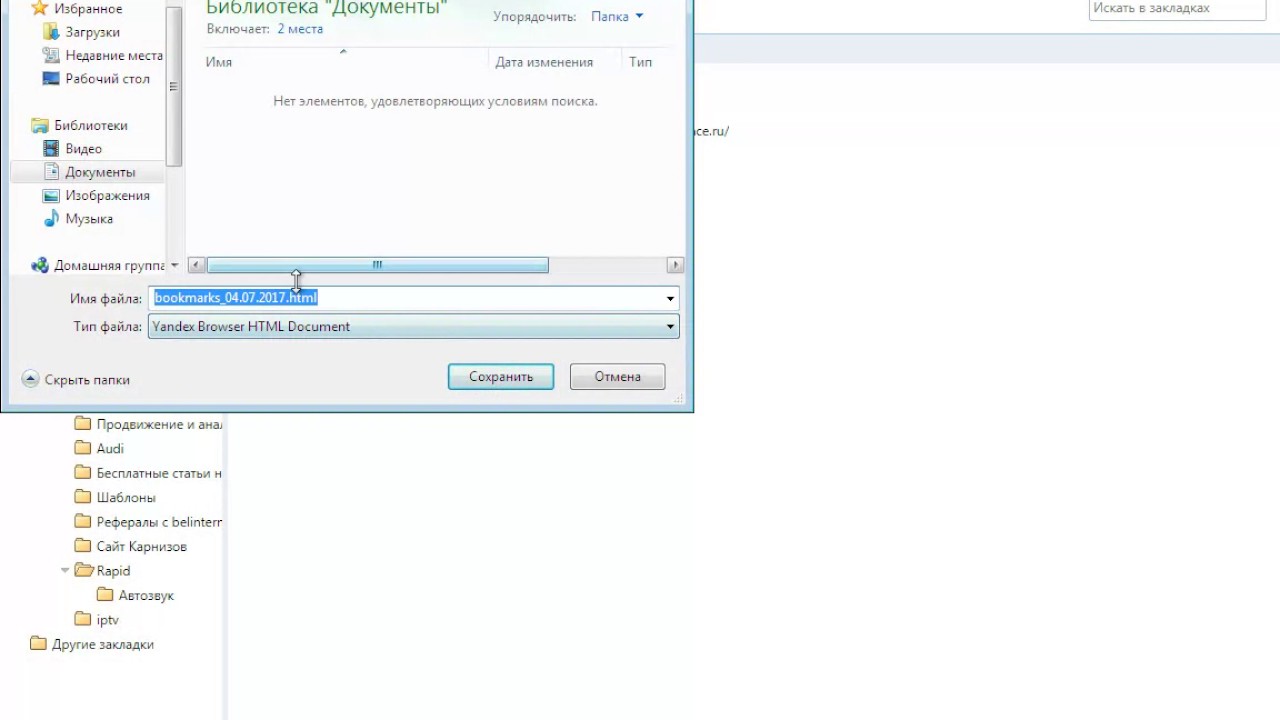Select the Шаблоны bookmark folder label

point(126,497)
